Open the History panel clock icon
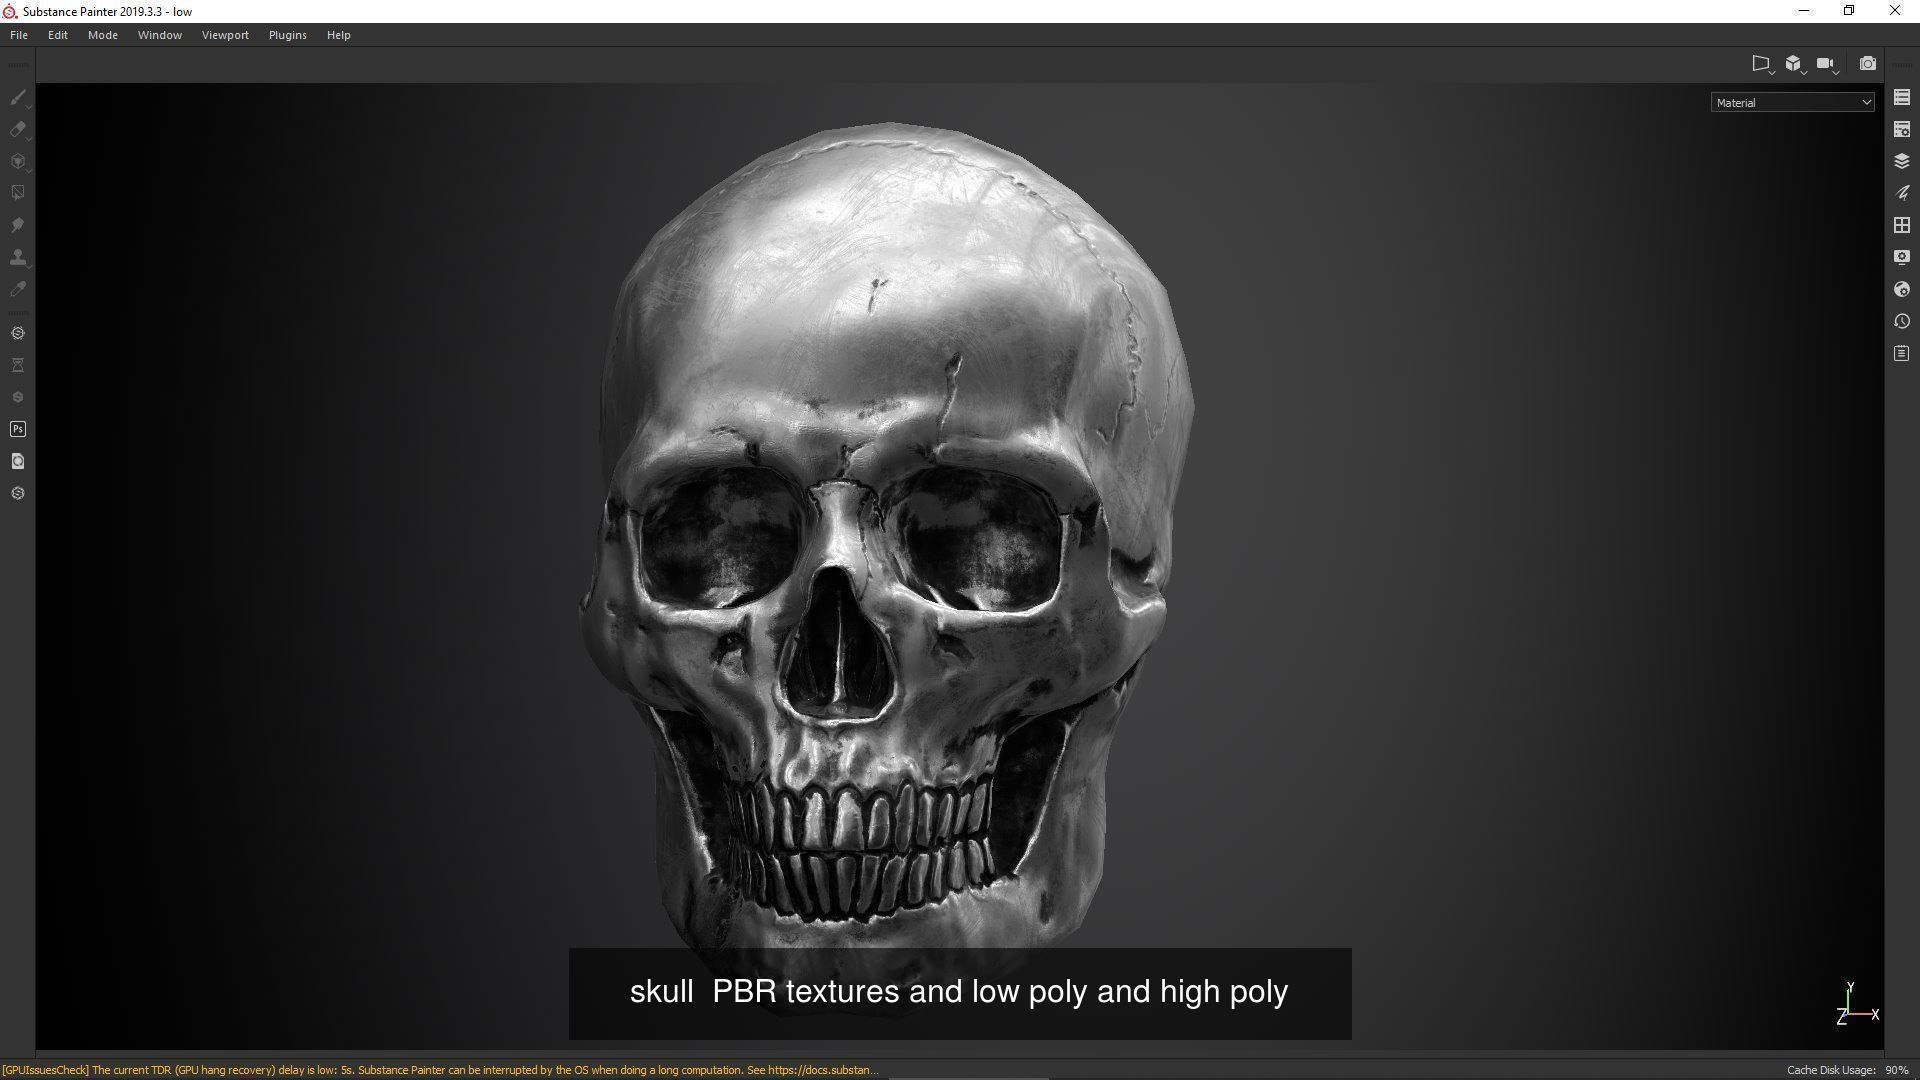Screen dimensions: 1920x1080 [1901, 321]
